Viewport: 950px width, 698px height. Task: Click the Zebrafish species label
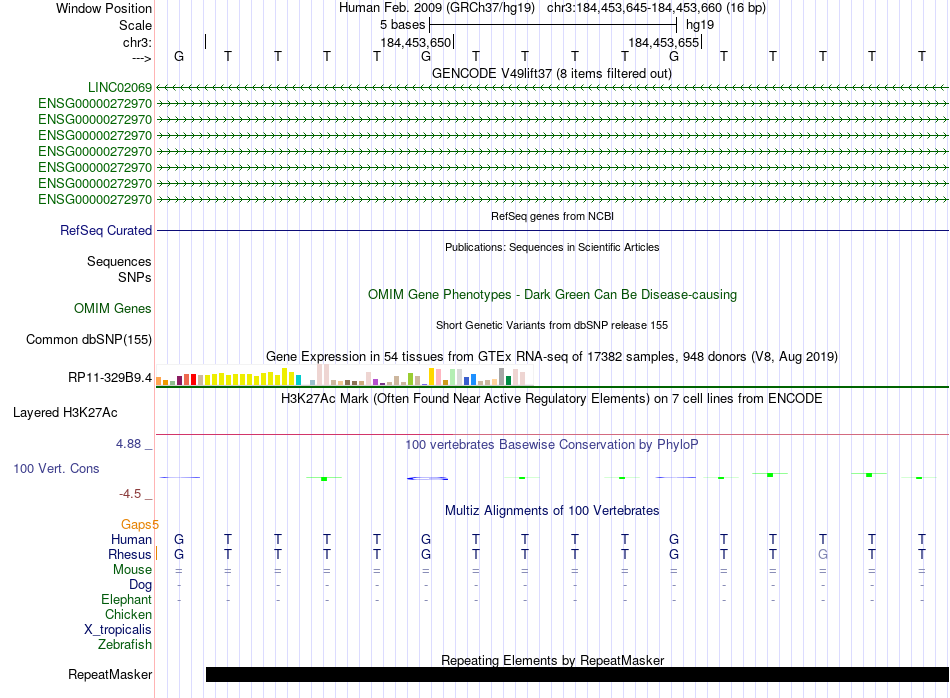(125, 645)
